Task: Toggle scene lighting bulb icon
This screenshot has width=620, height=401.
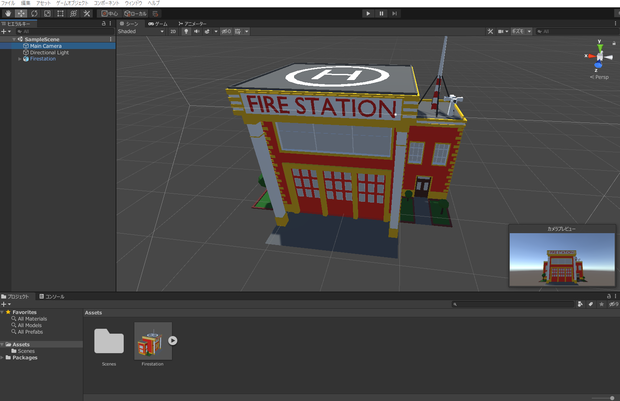Action: tap(186, 31)
